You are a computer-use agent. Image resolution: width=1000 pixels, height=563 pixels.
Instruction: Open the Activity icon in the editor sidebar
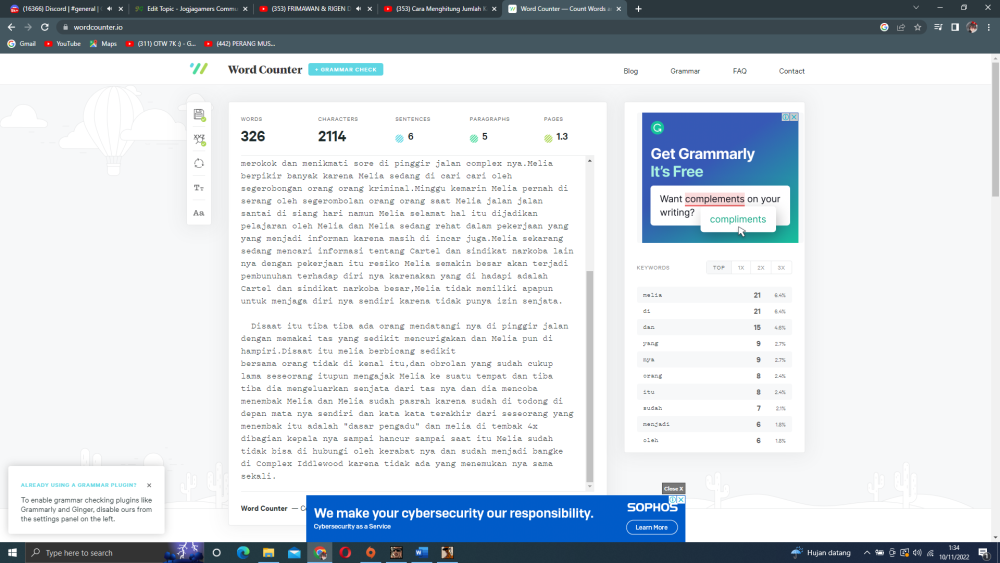point(199,115)
